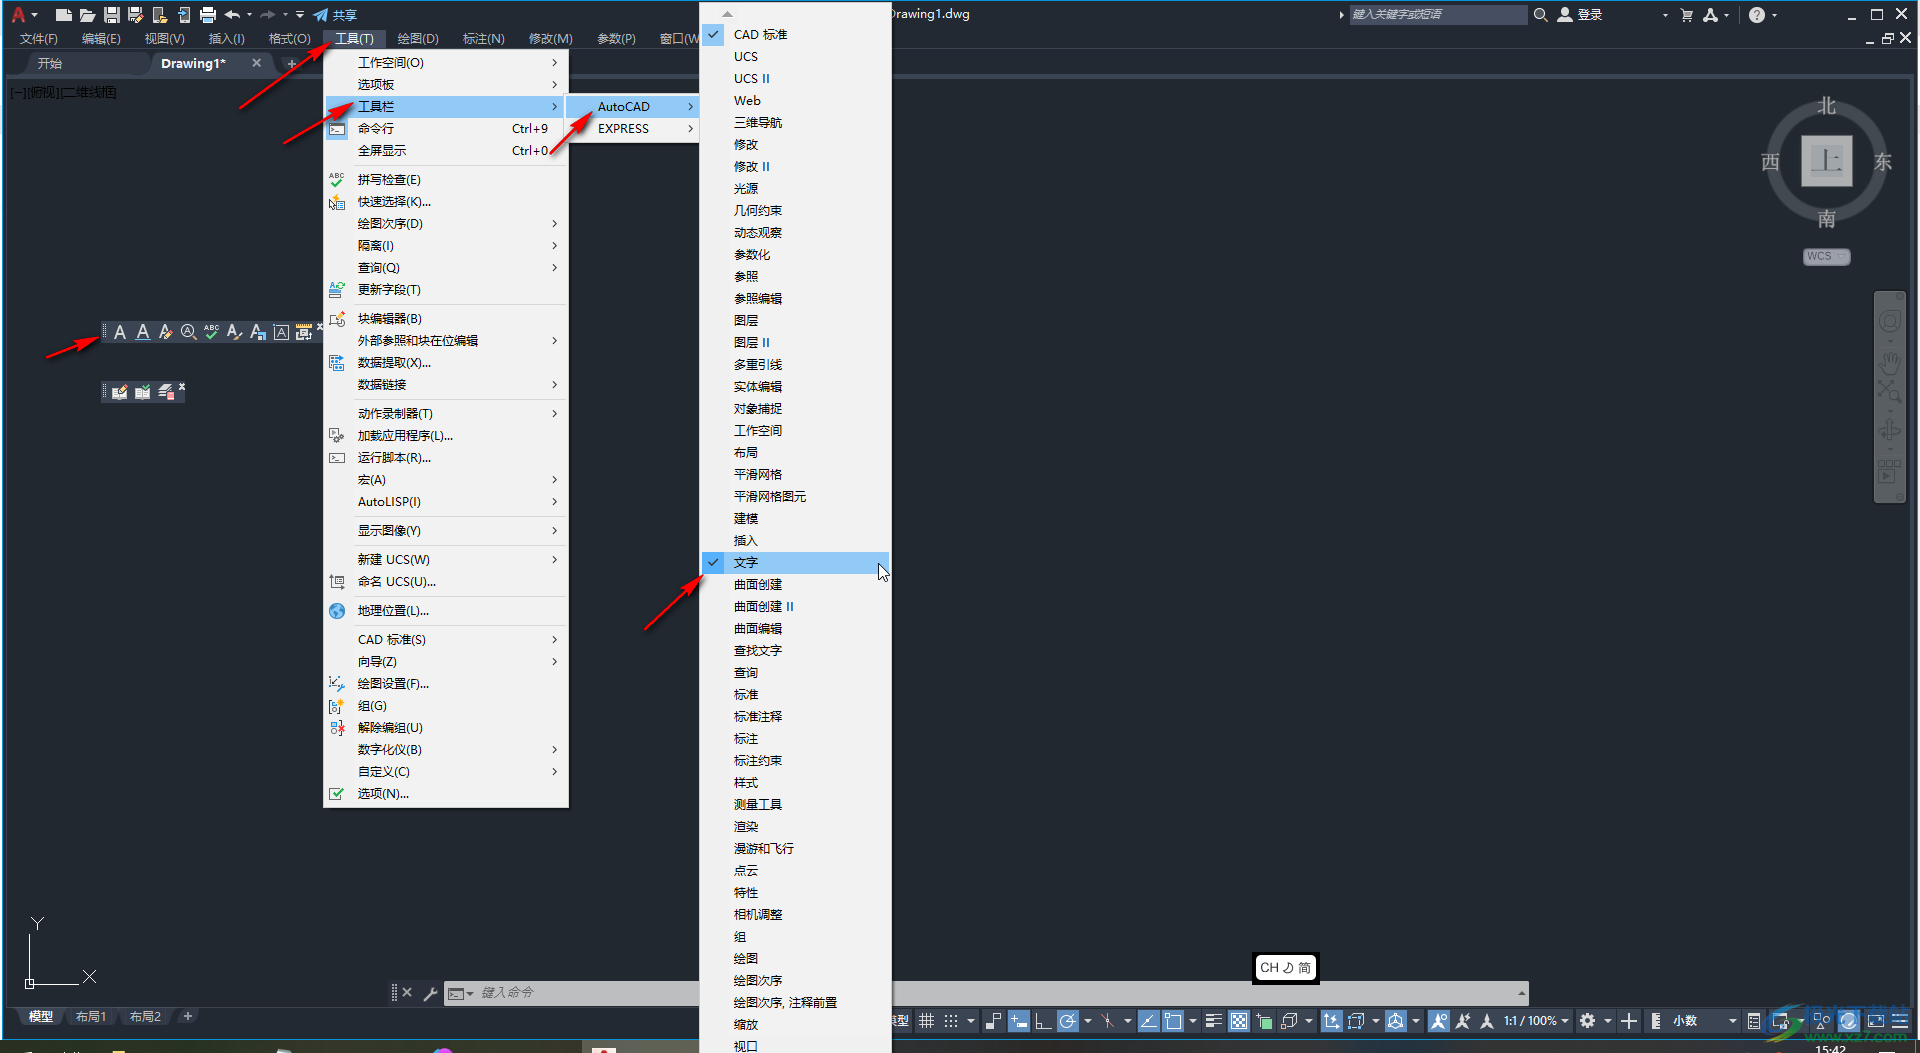The image size is (1920, 1053).
Task: Select 对象捕捉 toolbar from list
Action: (x=795, y=409)
